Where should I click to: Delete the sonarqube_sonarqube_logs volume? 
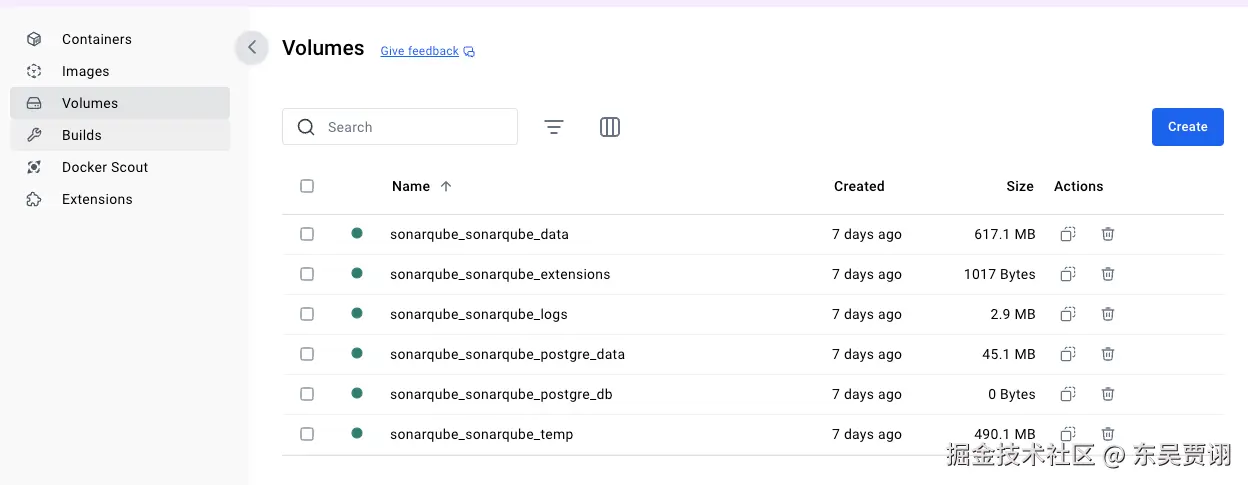point(1108,314)
